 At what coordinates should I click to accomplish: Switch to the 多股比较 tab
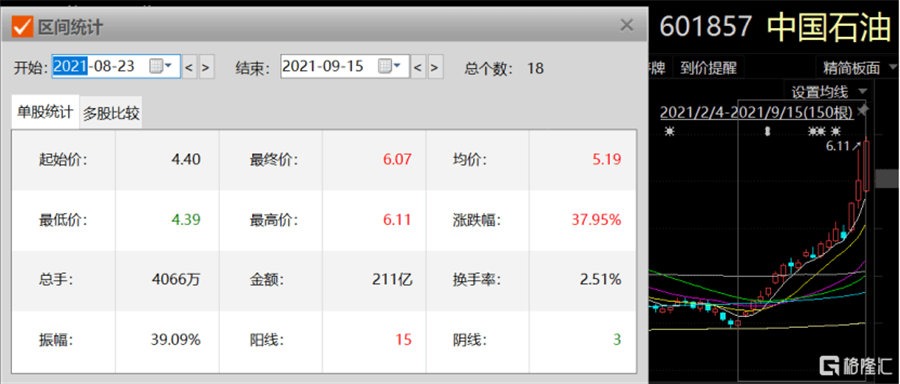111,113
